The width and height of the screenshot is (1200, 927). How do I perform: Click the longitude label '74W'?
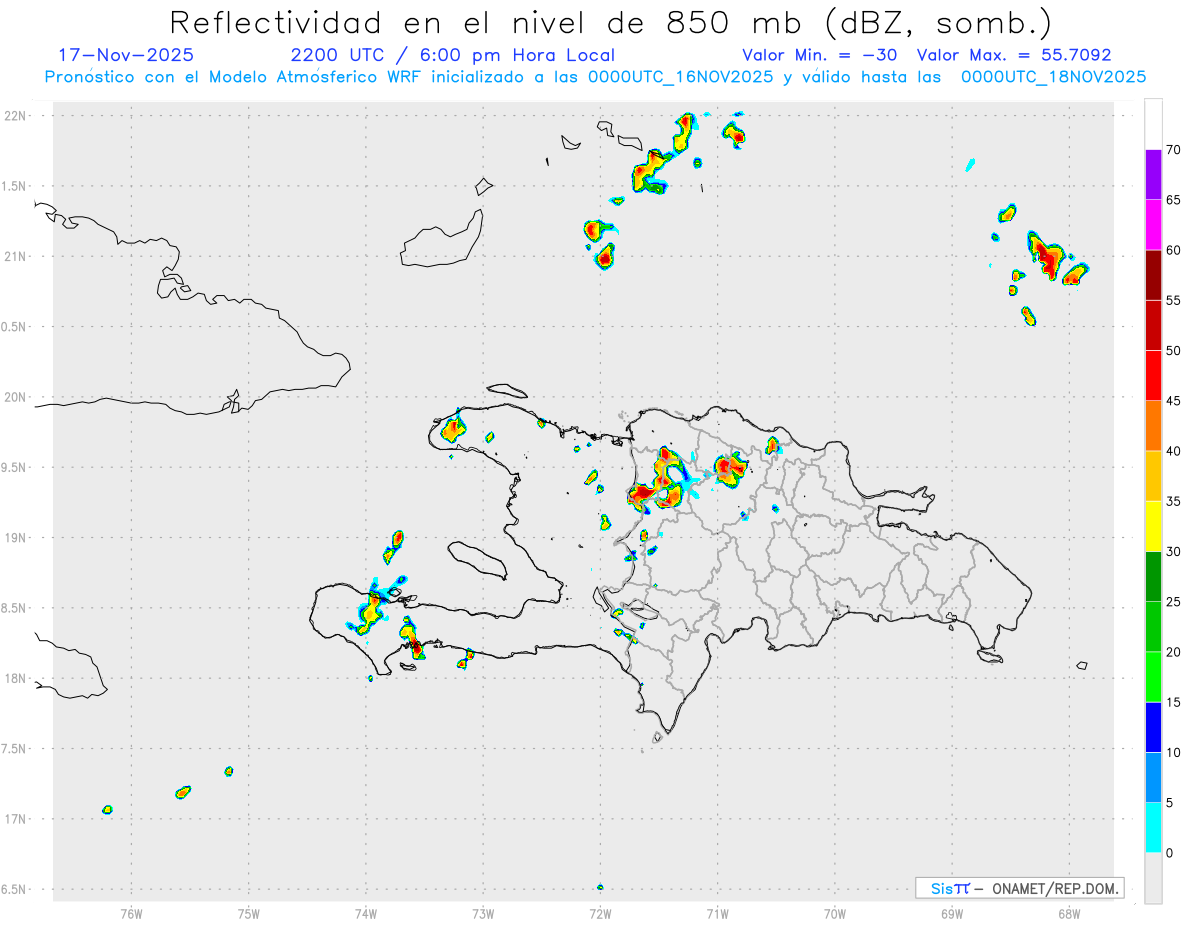click(x=365, y=912)
